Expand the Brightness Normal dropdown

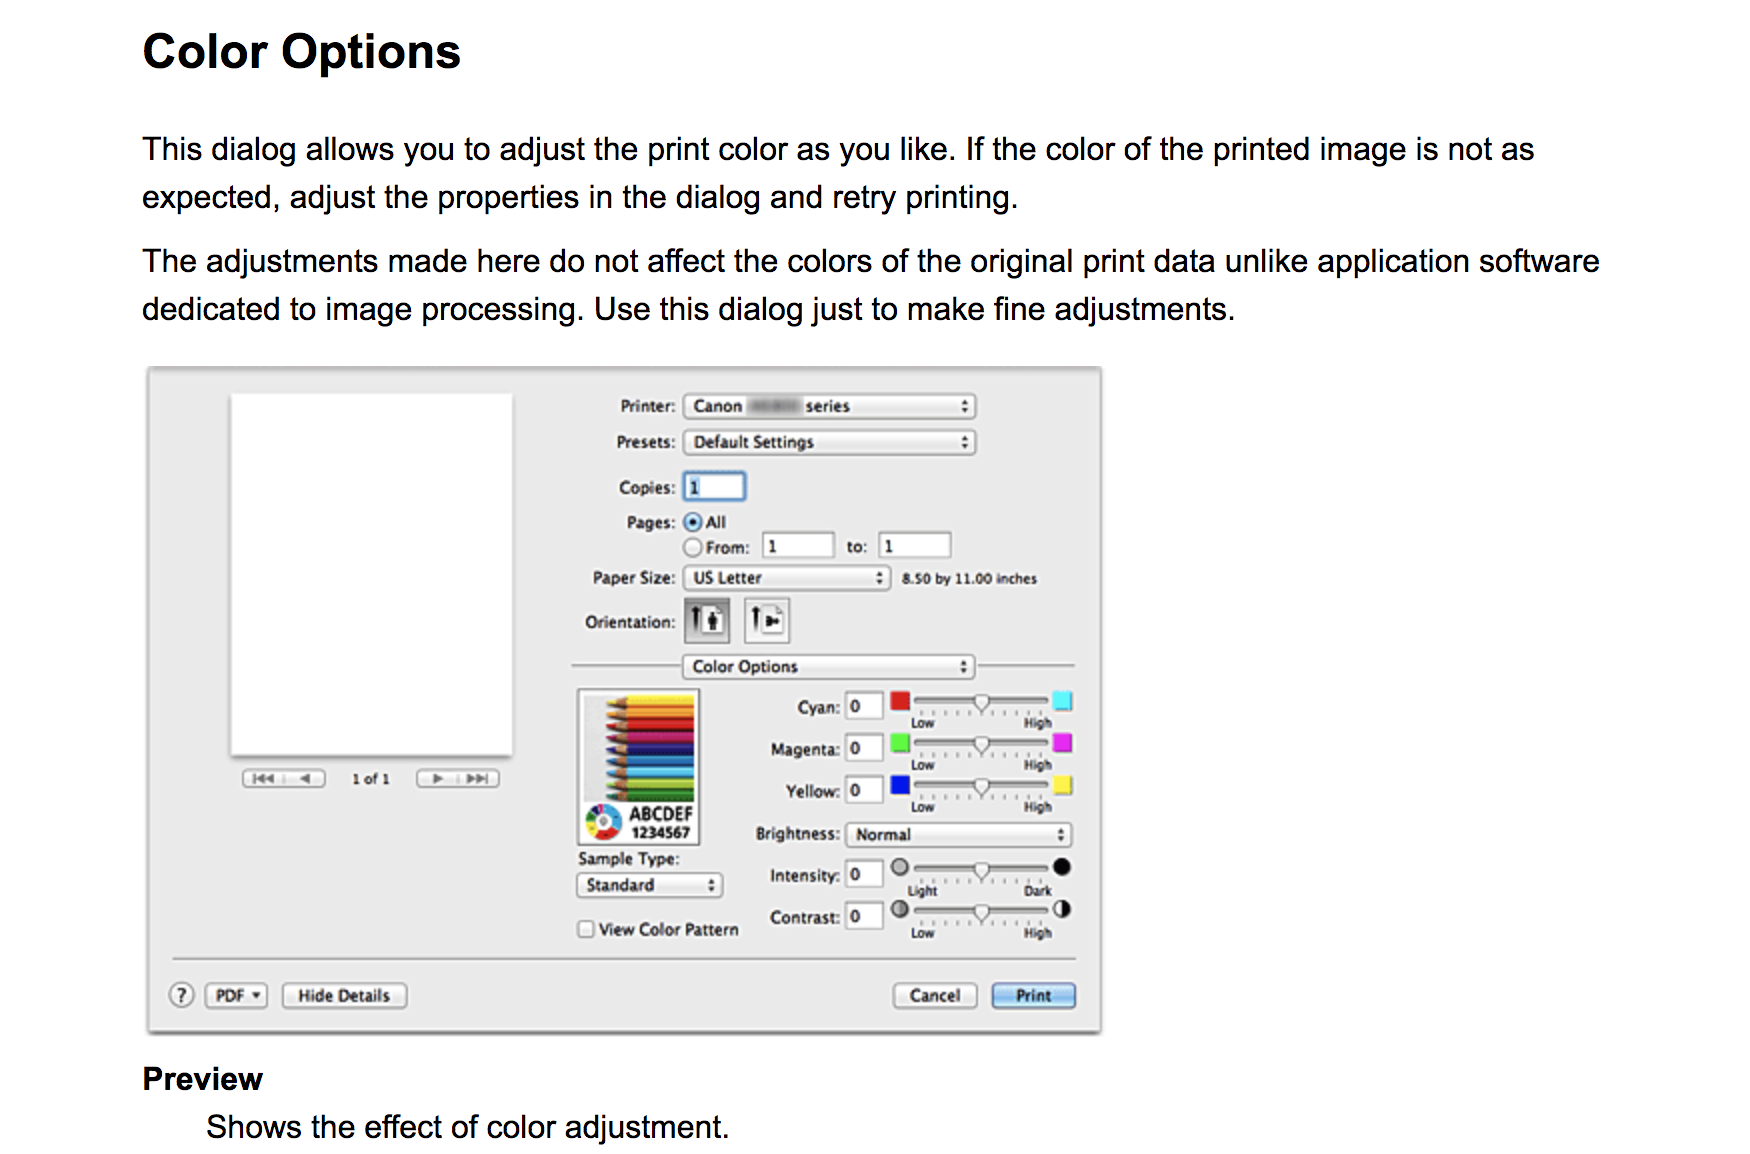[x=958, y=834]
